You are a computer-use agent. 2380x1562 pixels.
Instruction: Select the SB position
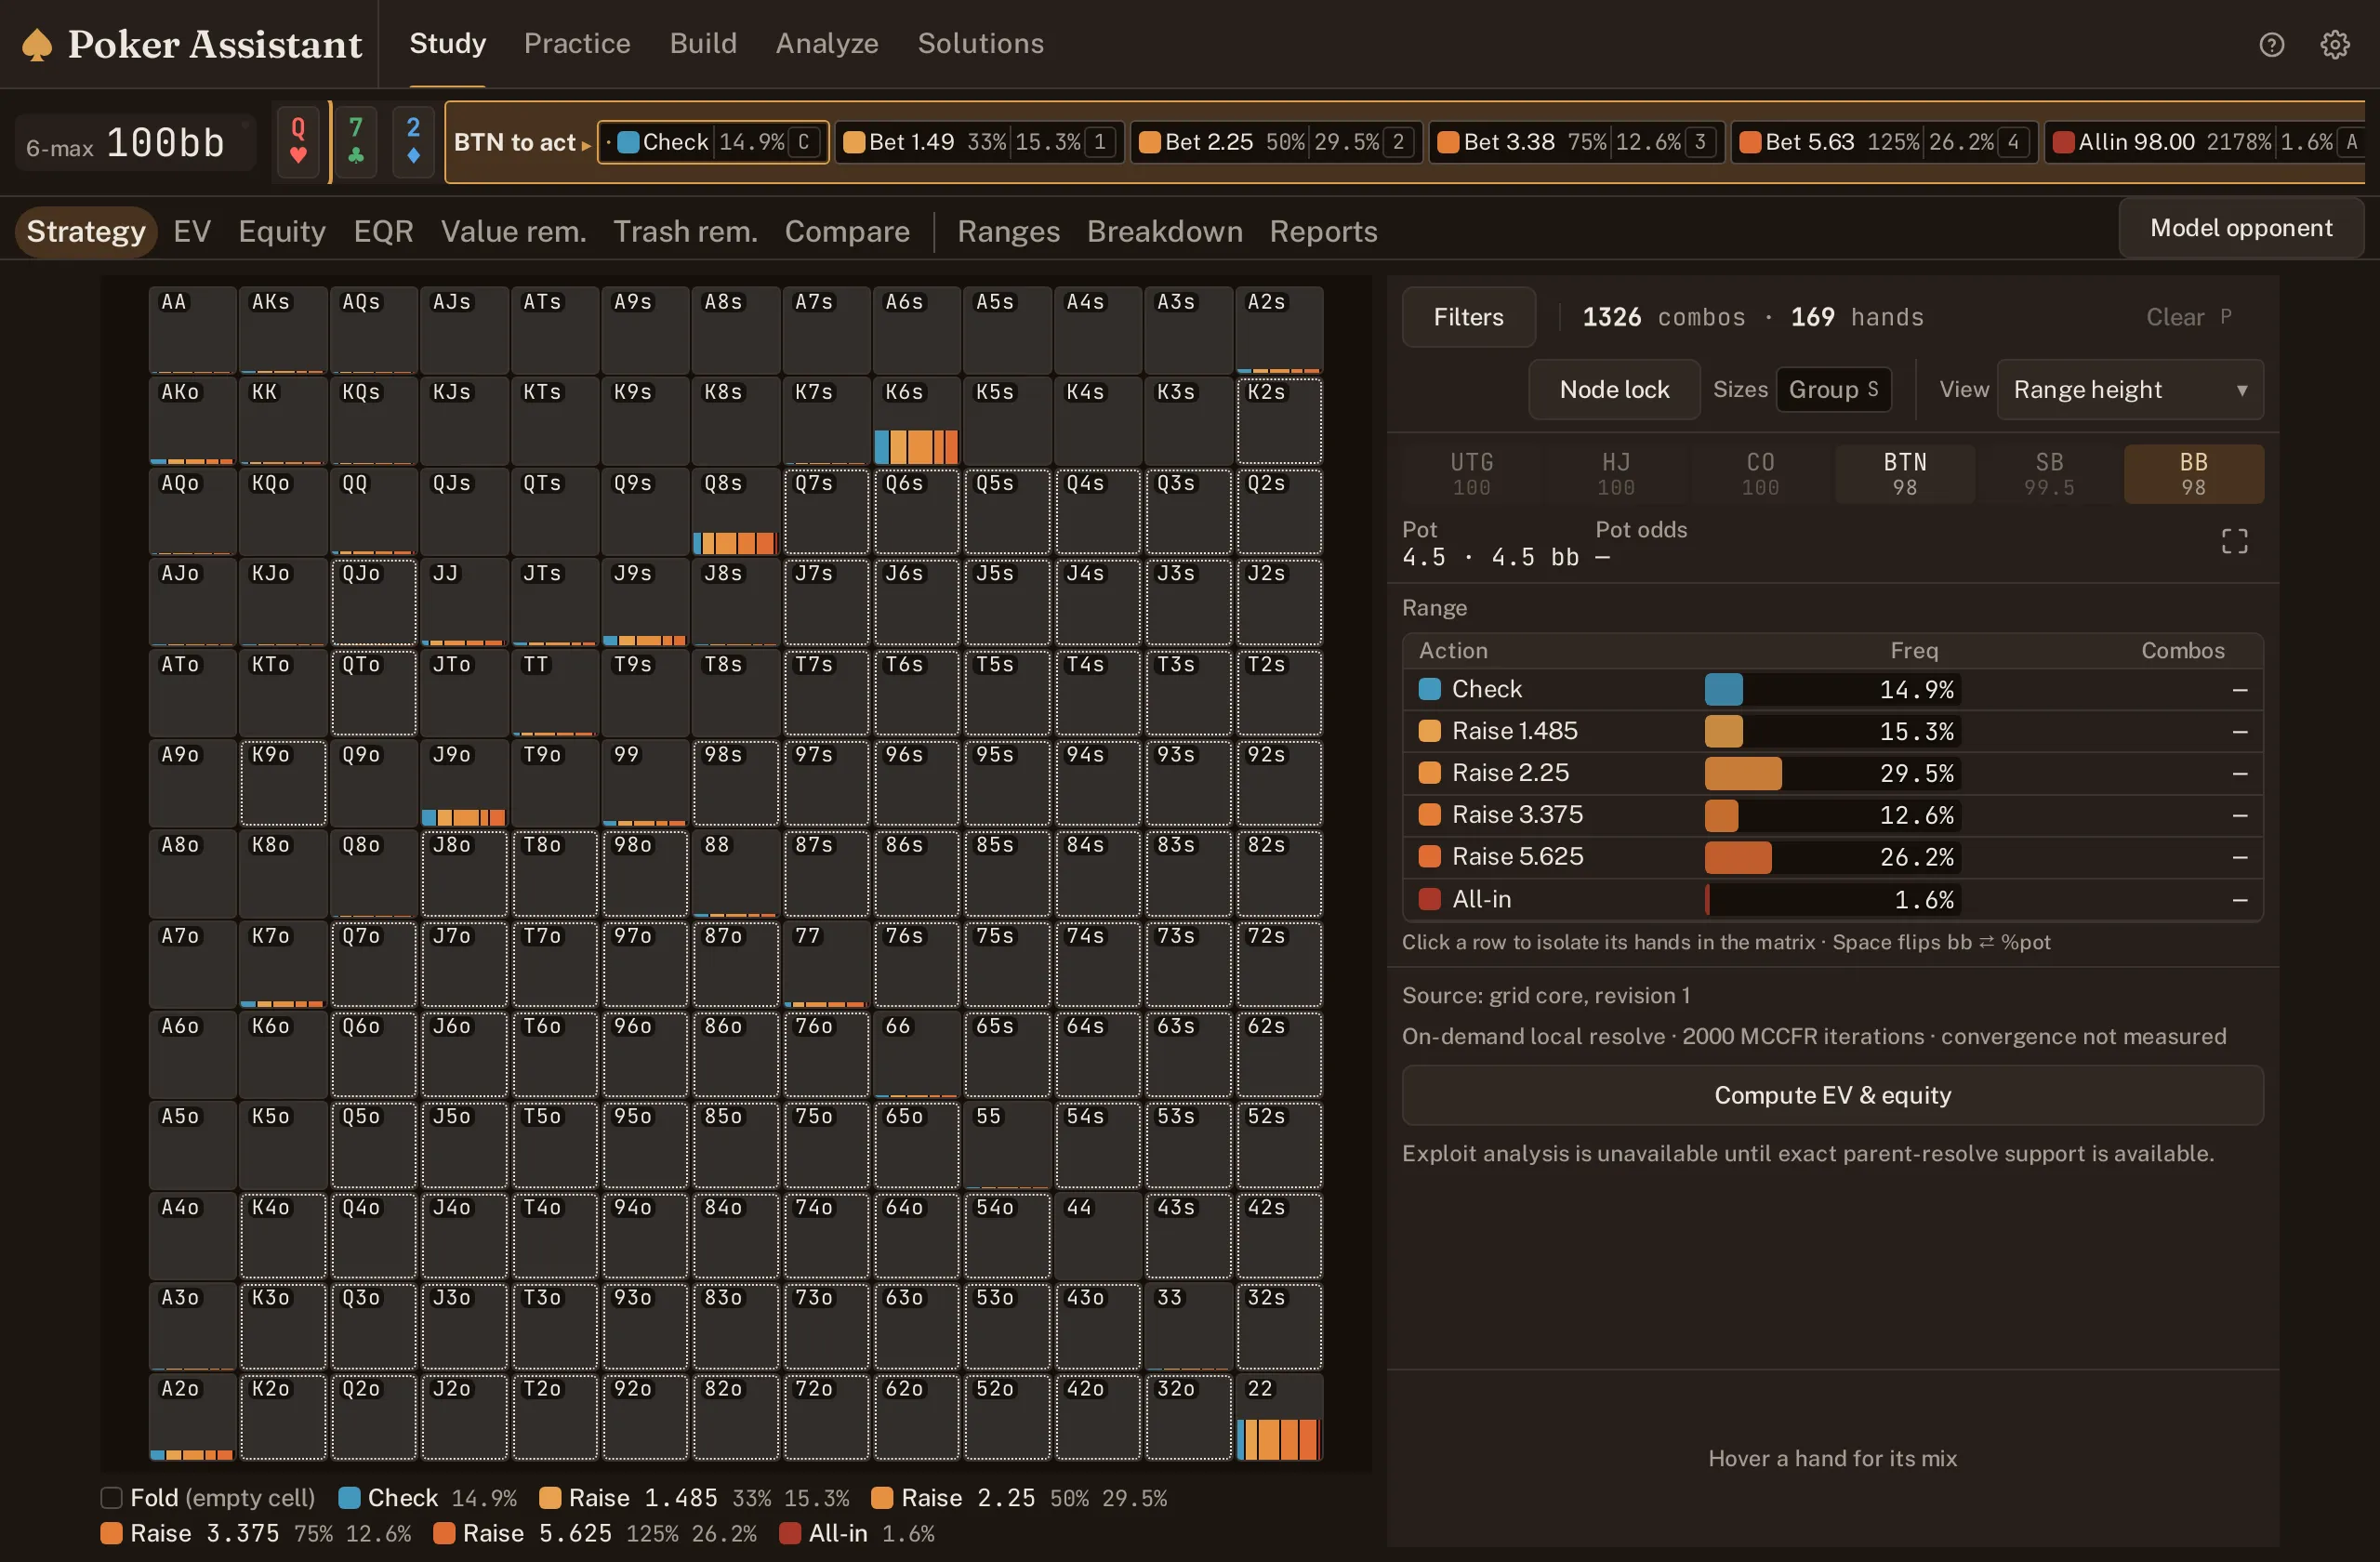click(2049, 474)
